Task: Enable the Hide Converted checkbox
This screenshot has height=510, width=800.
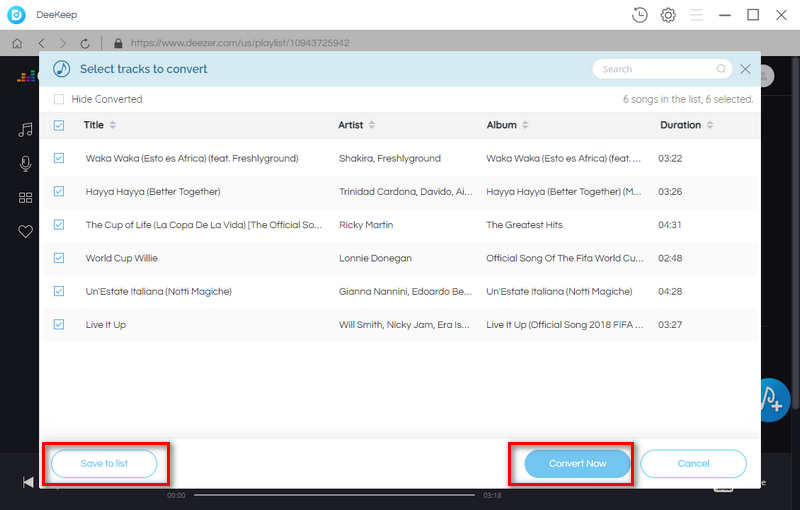Action: click(x=59, y=99)
